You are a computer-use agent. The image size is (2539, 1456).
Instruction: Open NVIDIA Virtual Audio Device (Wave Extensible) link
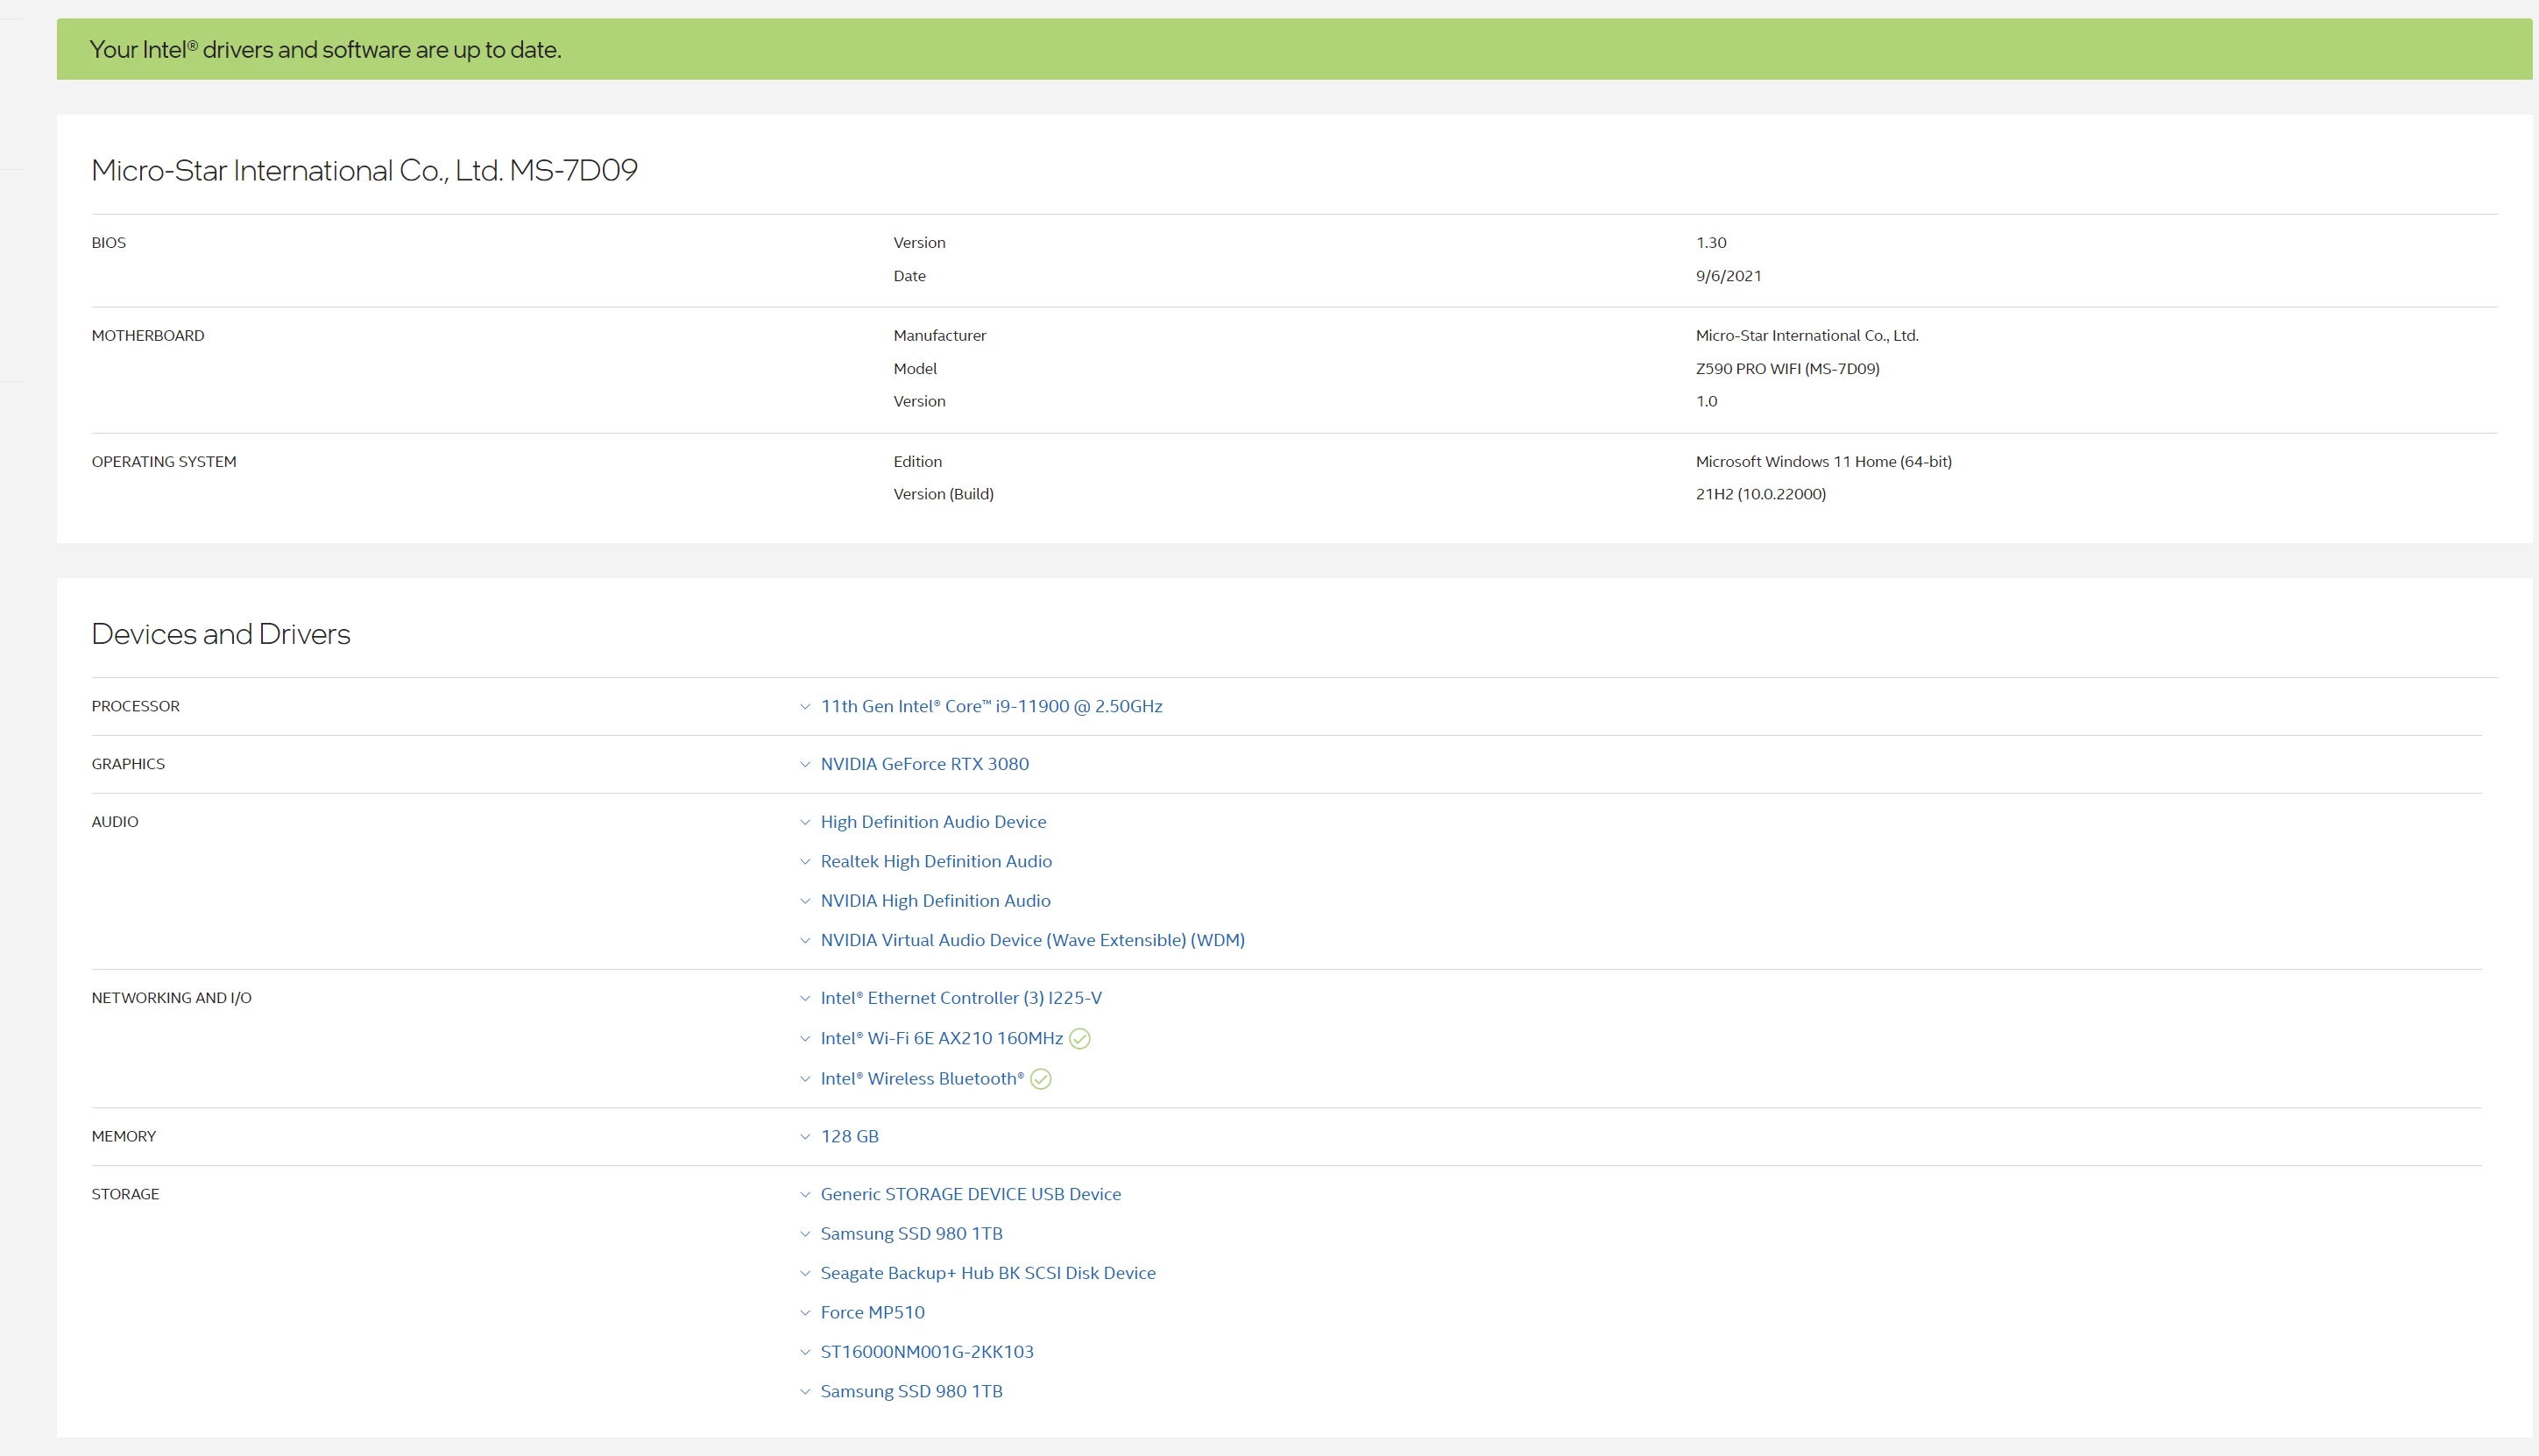1032,940
